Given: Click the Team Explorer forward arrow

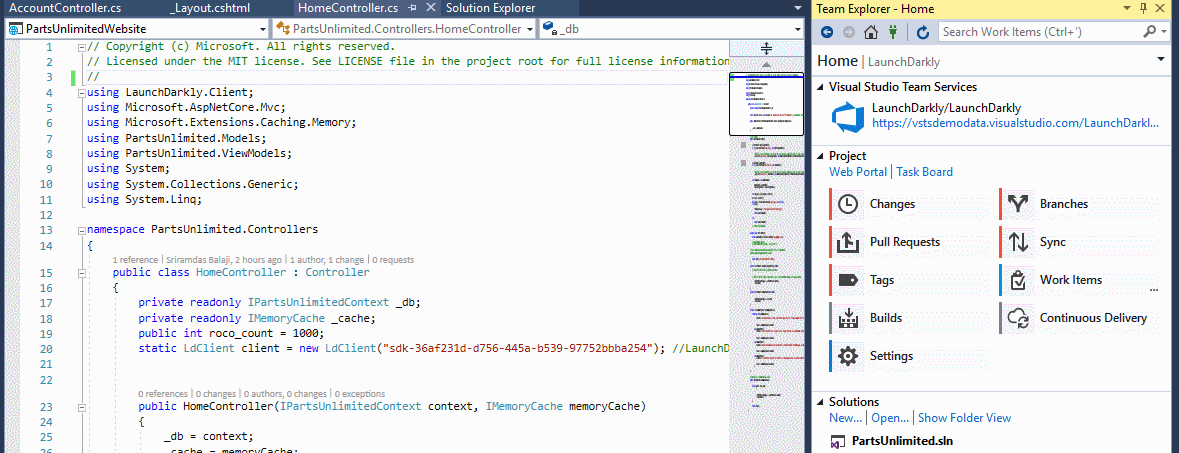Looking at the screenshot, I should (x=848, y=32).
